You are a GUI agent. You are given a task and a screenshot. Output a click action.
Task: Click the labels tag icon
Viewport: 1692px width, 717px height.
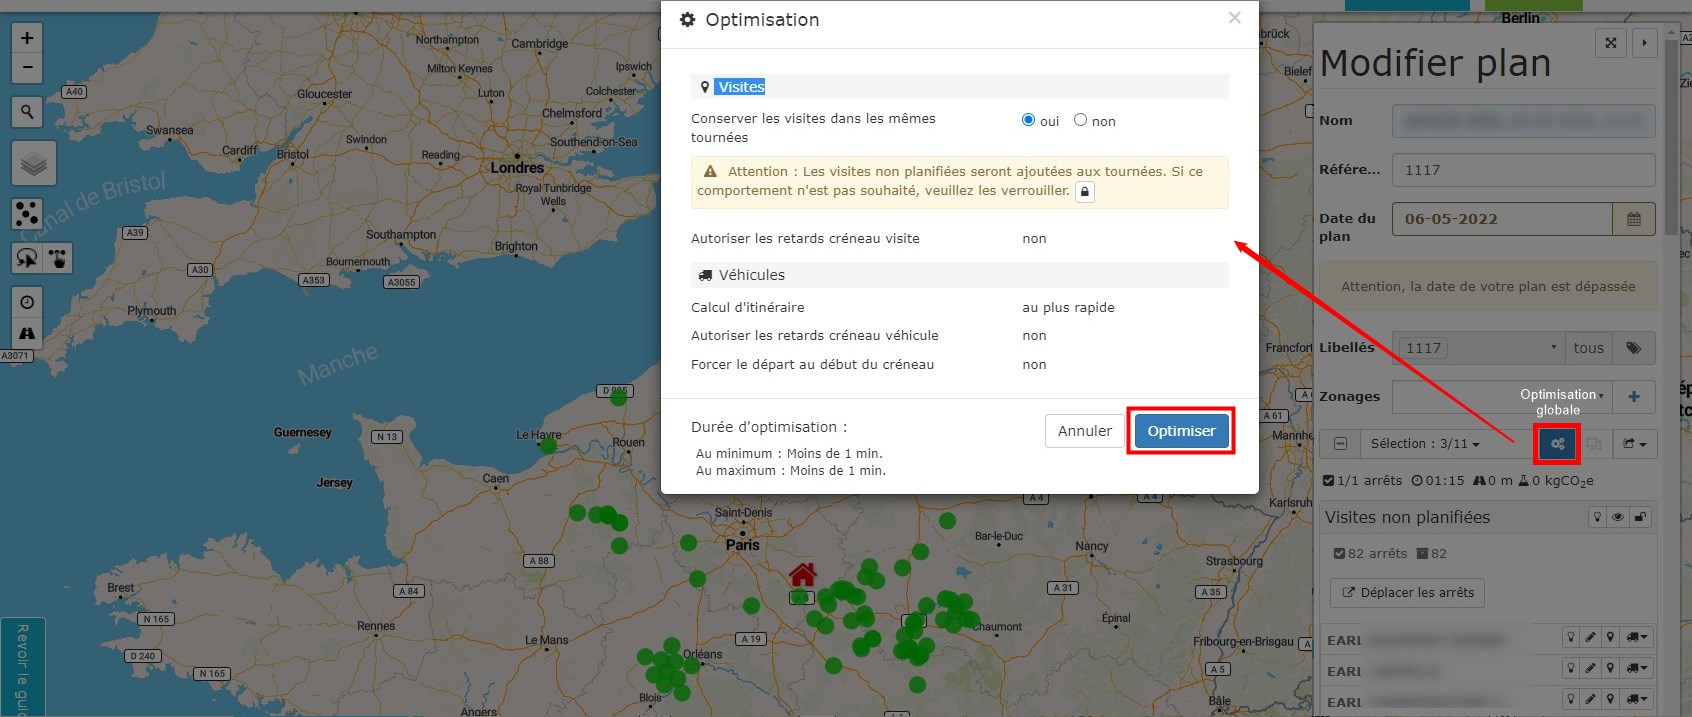click(1633, 348)
